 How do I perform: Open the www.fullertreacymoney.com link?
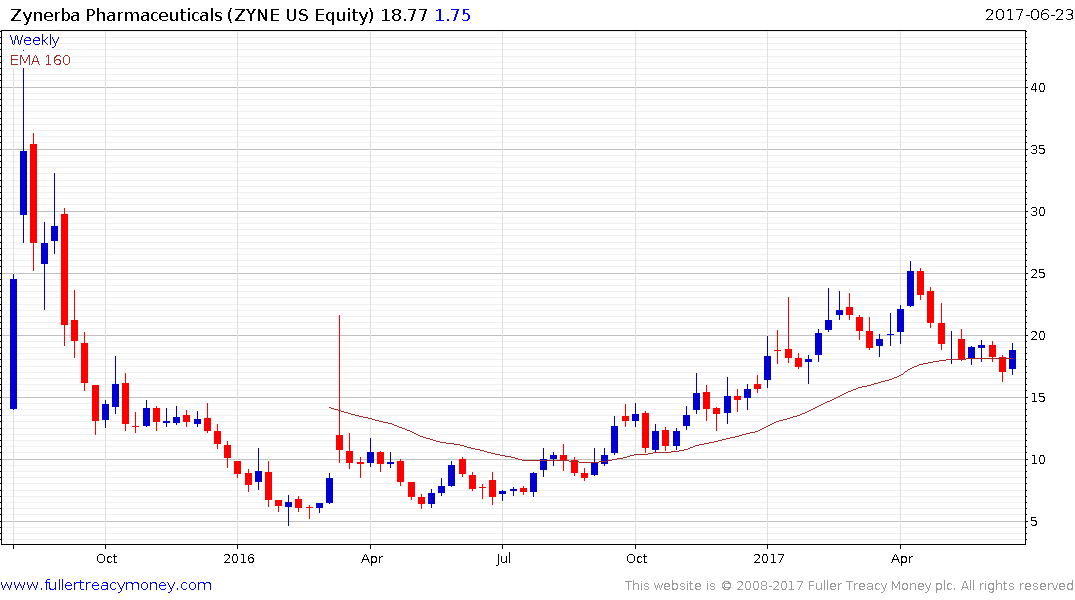click(106, 585)
